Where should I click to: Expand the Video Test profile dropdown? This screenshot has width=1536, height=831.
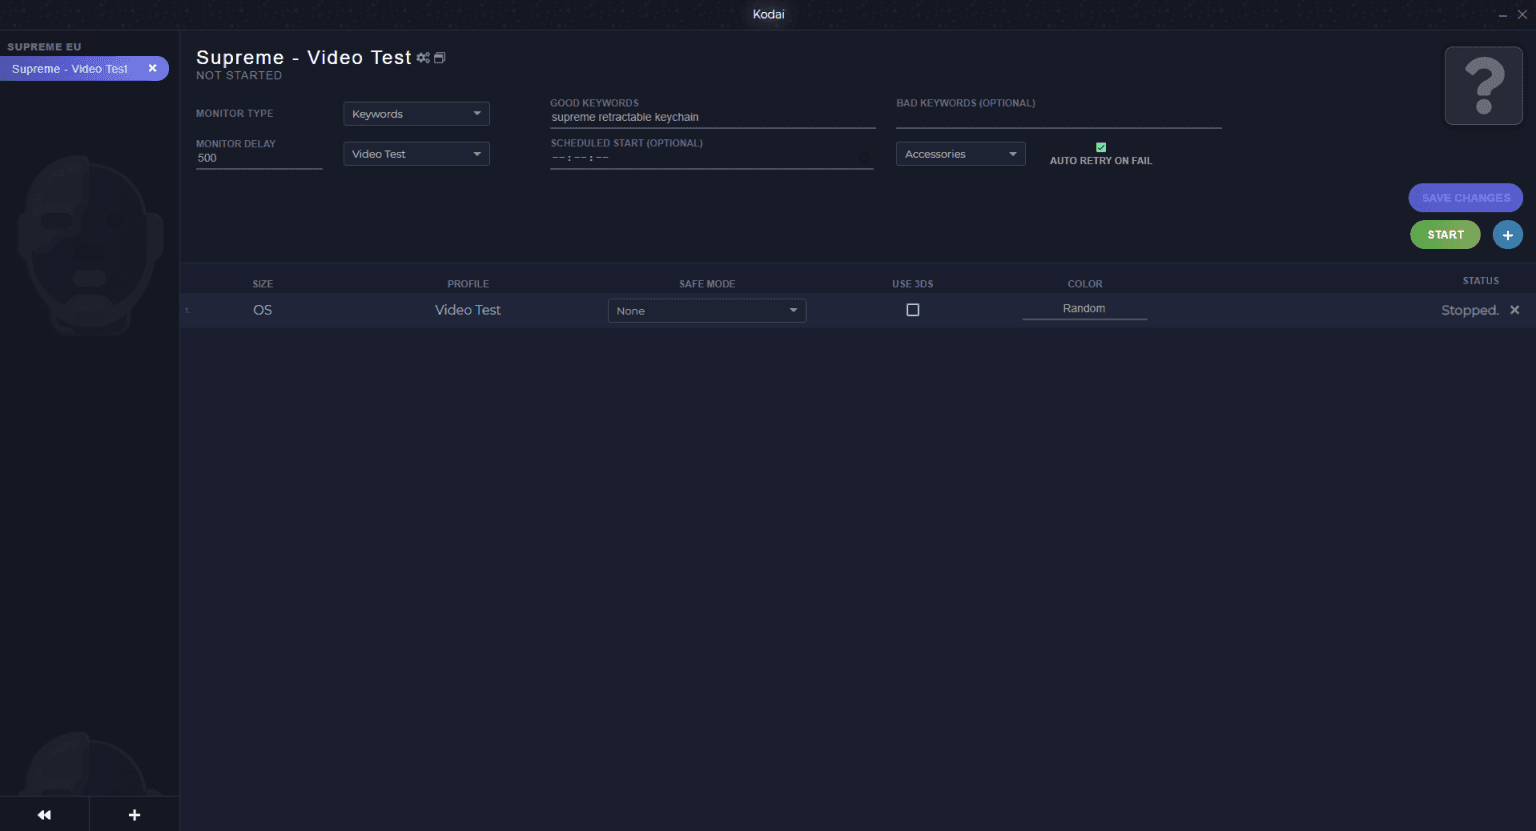coord(416,154)
